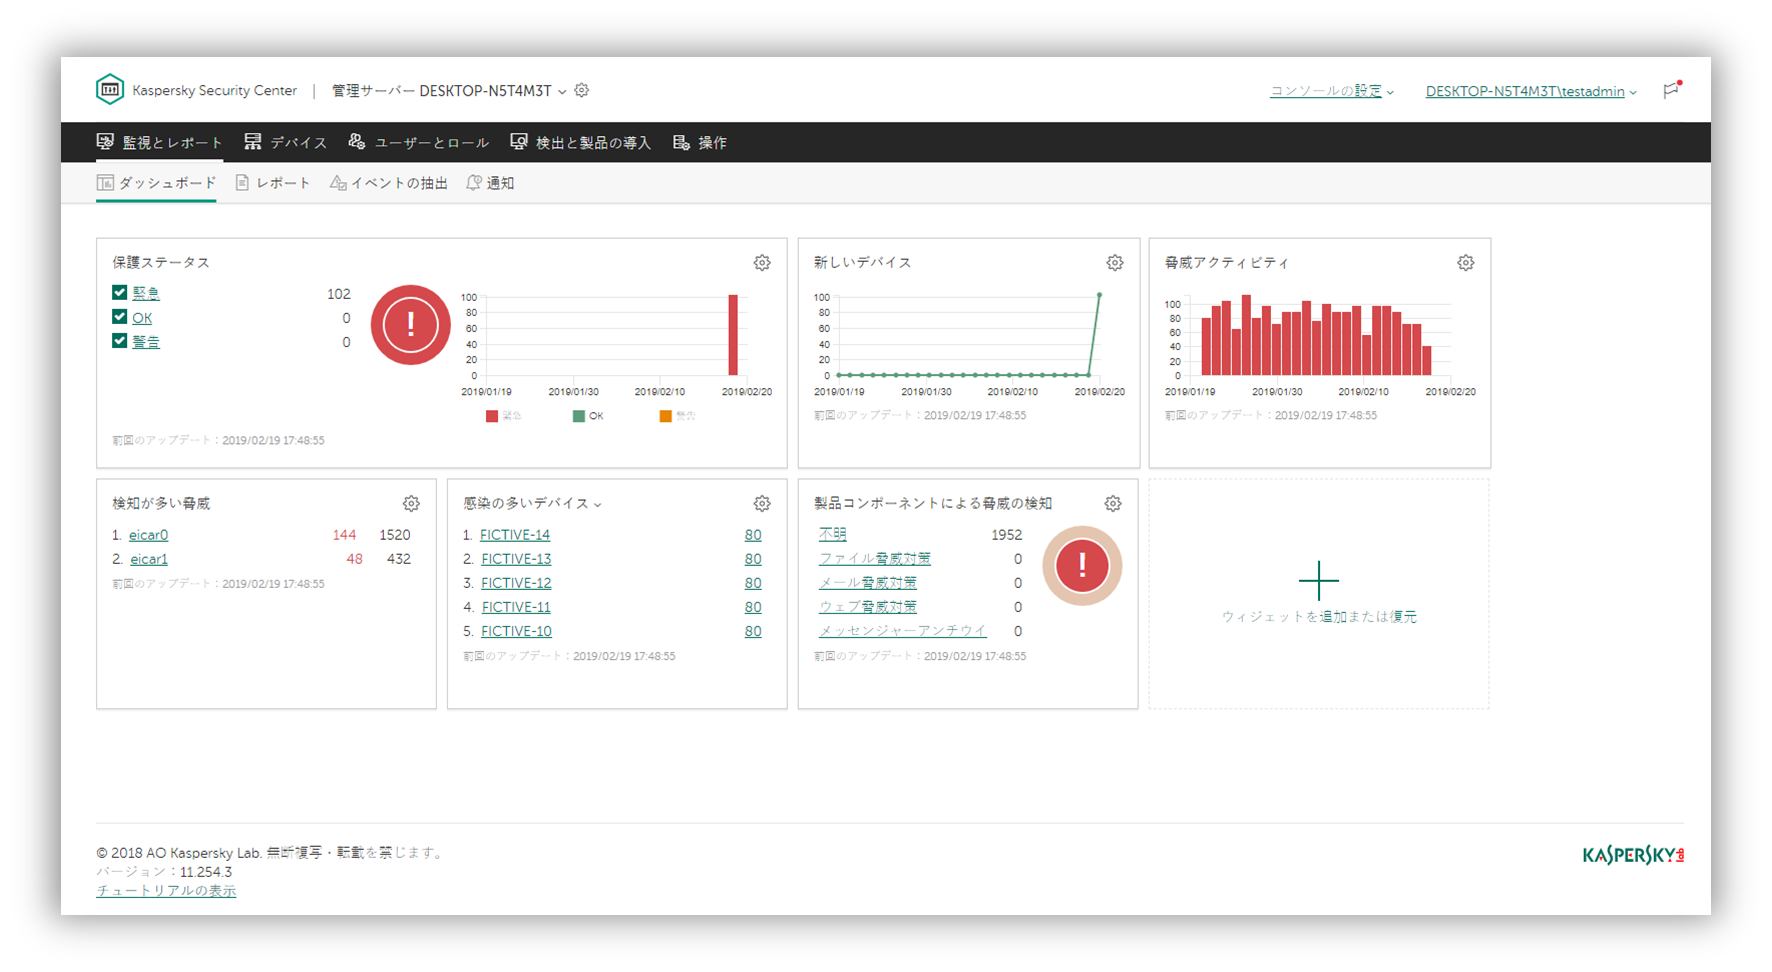Switch to the レポート tab

coord(273,183)
